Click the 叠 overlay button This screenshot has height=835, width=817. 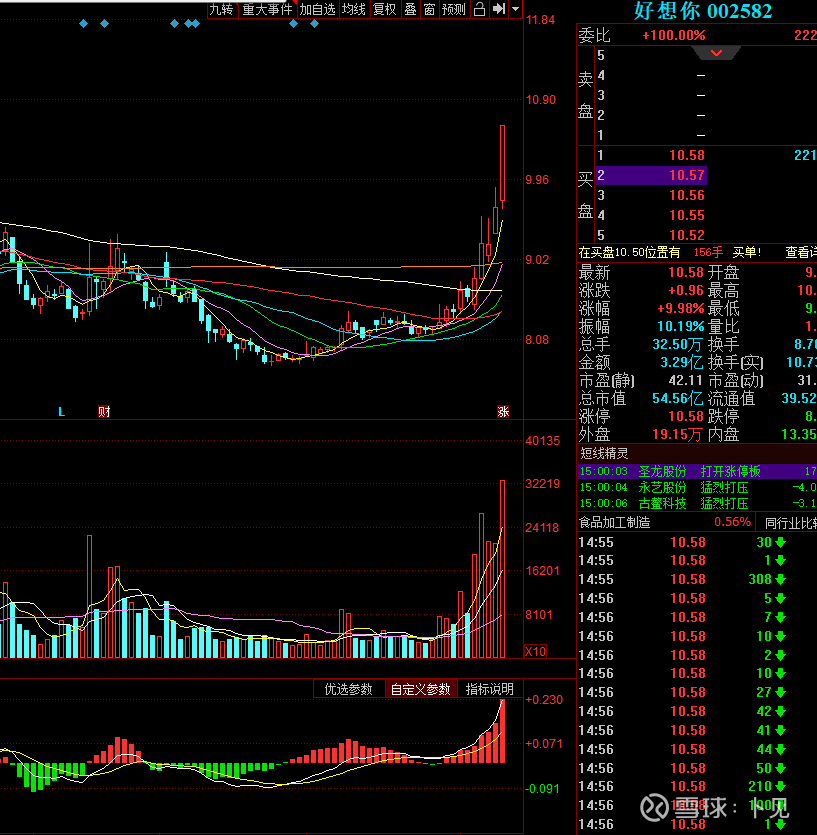coord(410,9)
